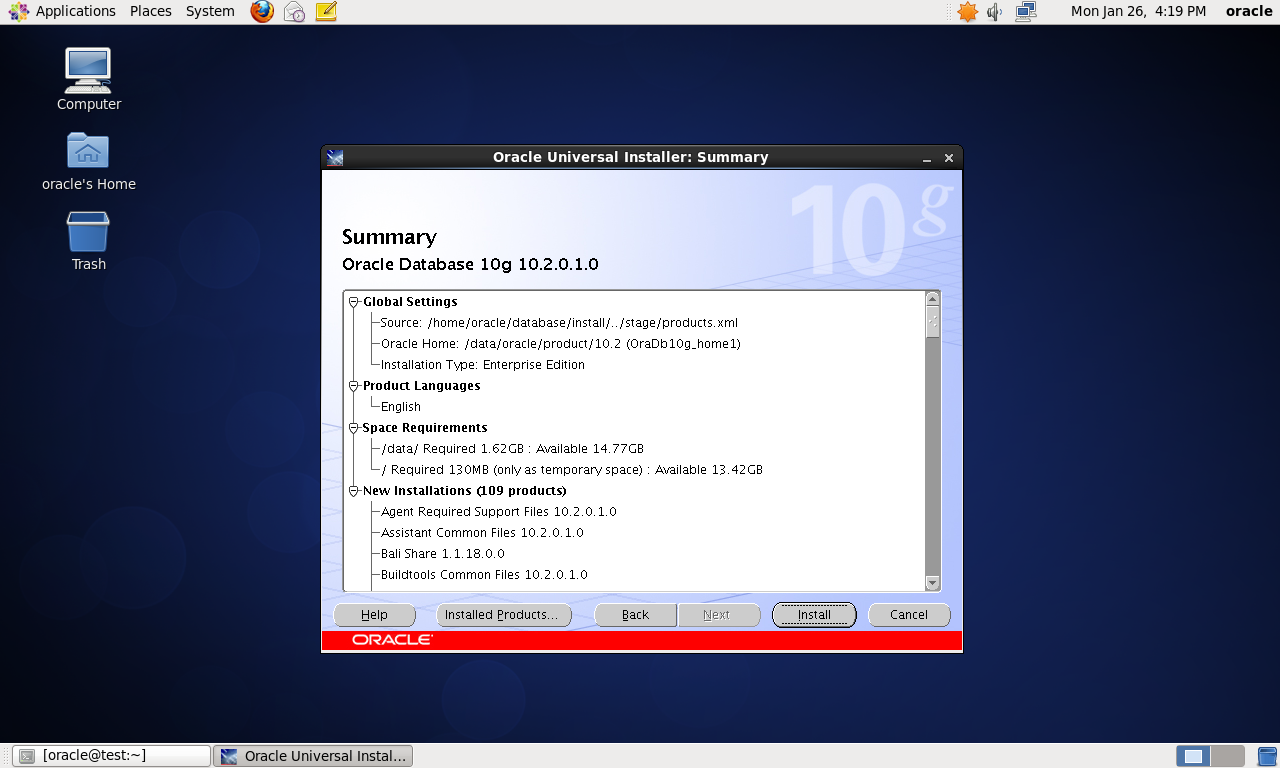Open the notes editor panel icon

point(326,12)
